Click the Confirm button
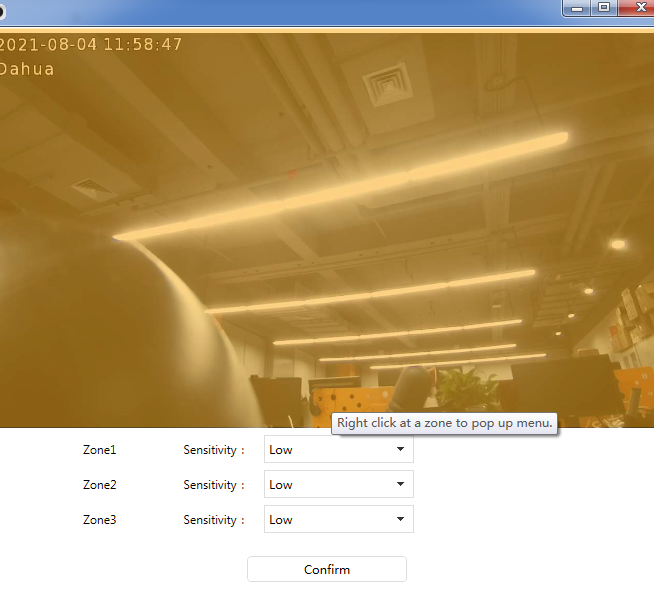The image size is (654, 591). point(327,569)
